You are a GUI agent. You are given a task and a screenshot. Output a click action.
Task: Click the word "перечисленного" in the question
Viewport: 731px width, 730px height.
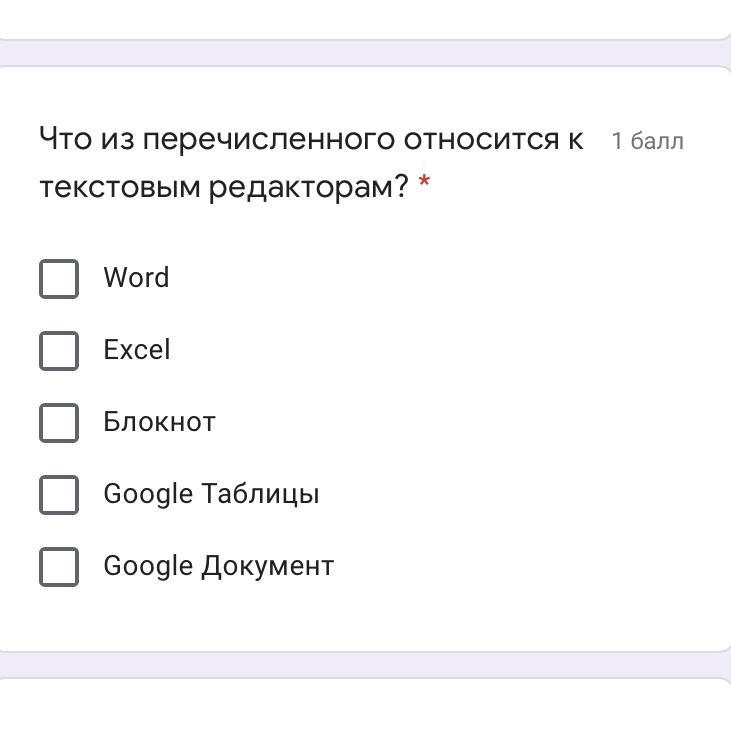pyautogui.click(x=269, y=139)
